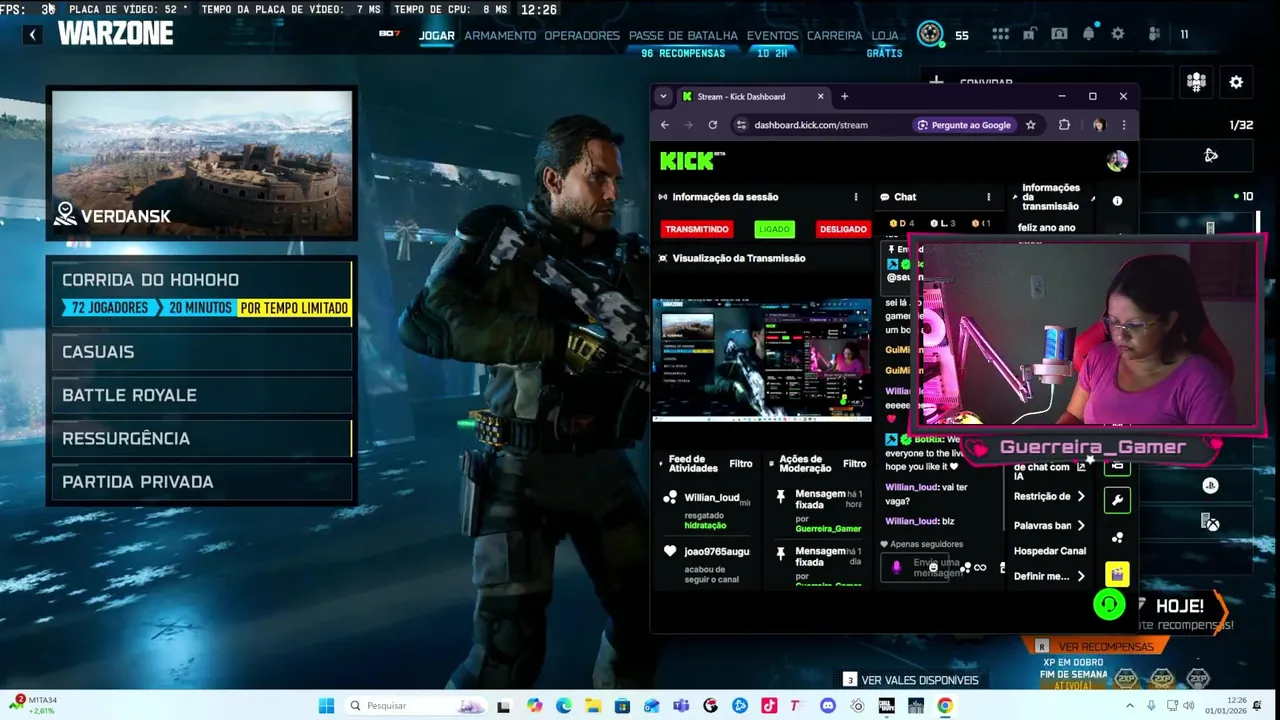The width and height of the screenshot is (1280, 720).
Task: Open new tab in Chrome
Action: pyautogui.click(x=844, y=97)
